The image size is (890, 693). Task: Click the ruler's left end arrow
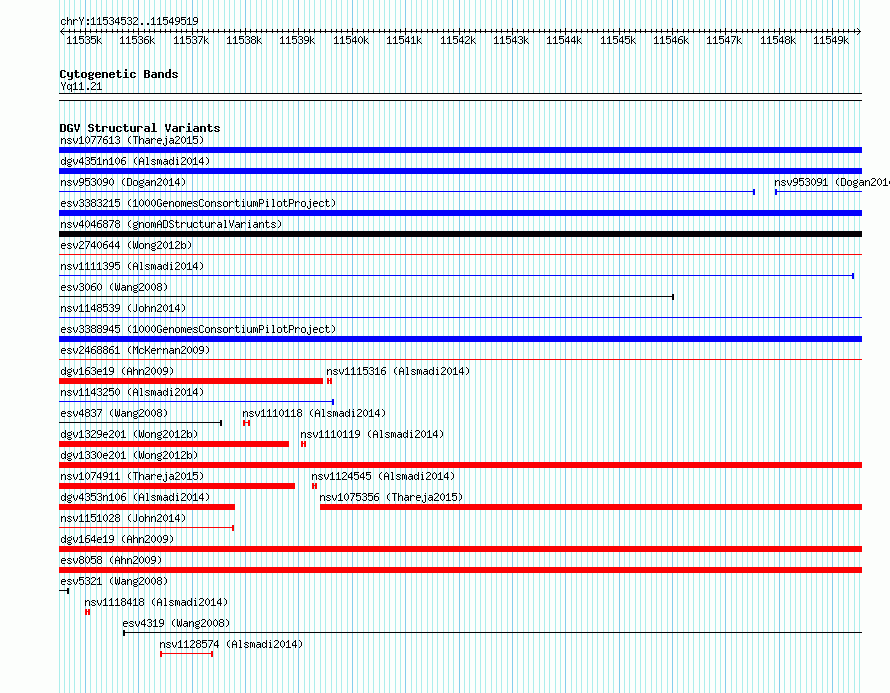click(x=62, y=31)
